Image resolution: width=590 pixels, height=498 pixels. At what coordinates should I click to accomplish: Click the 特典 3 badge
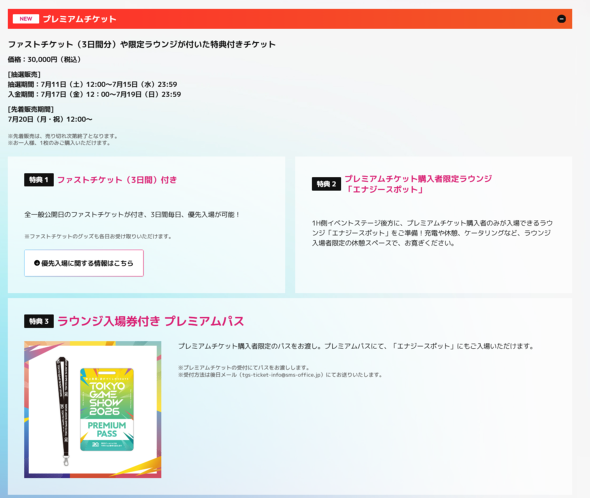39,321
